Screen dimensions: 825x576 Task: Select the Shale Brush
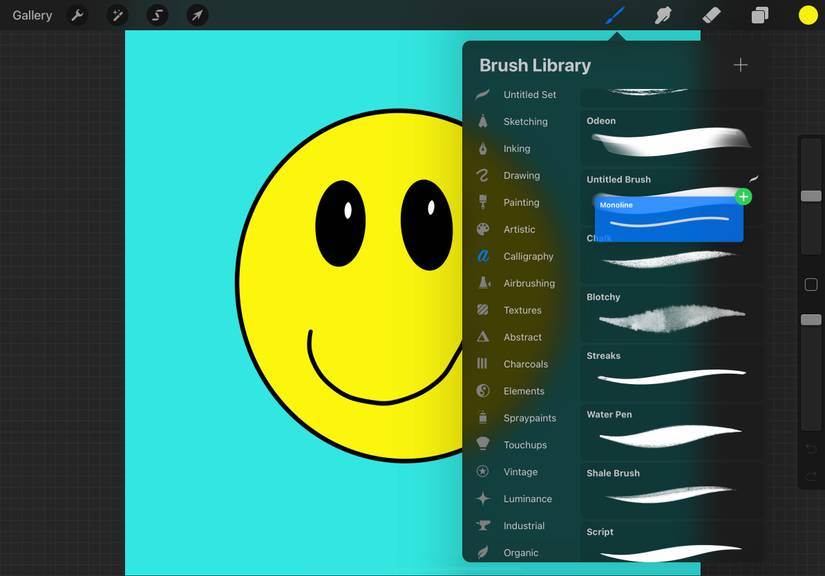(671, 490)
